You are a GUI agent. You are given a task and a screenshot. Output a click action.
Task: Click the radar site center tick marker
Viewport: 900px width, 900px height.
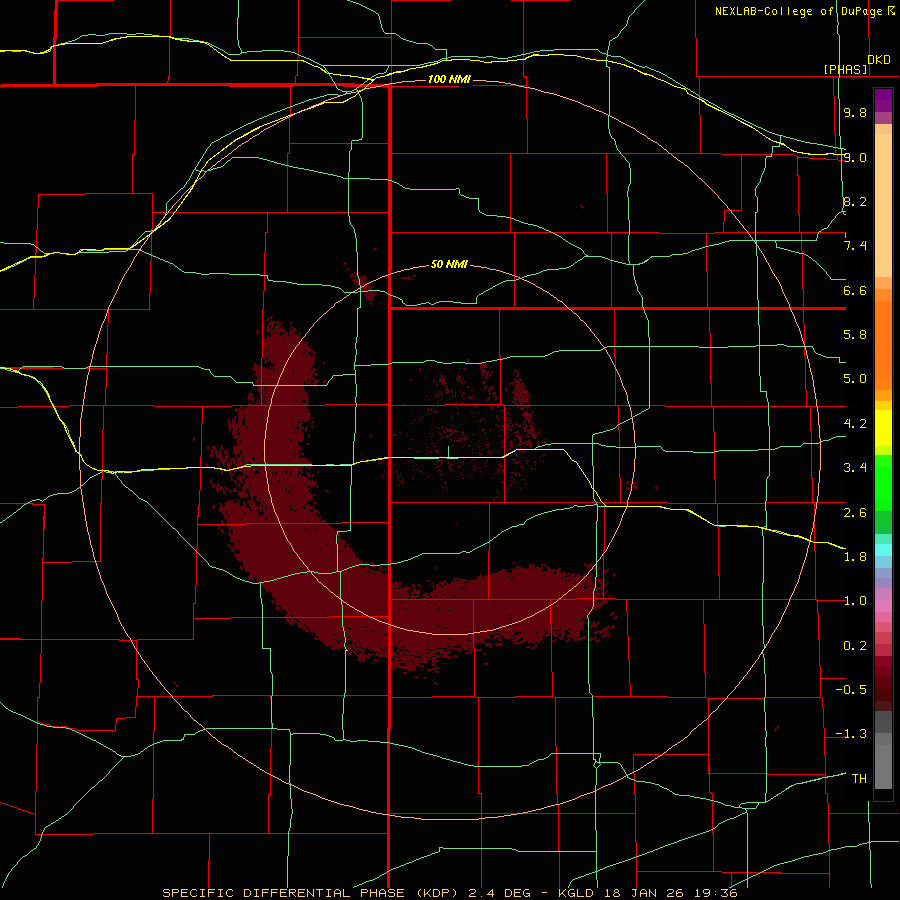coord(448,452)
